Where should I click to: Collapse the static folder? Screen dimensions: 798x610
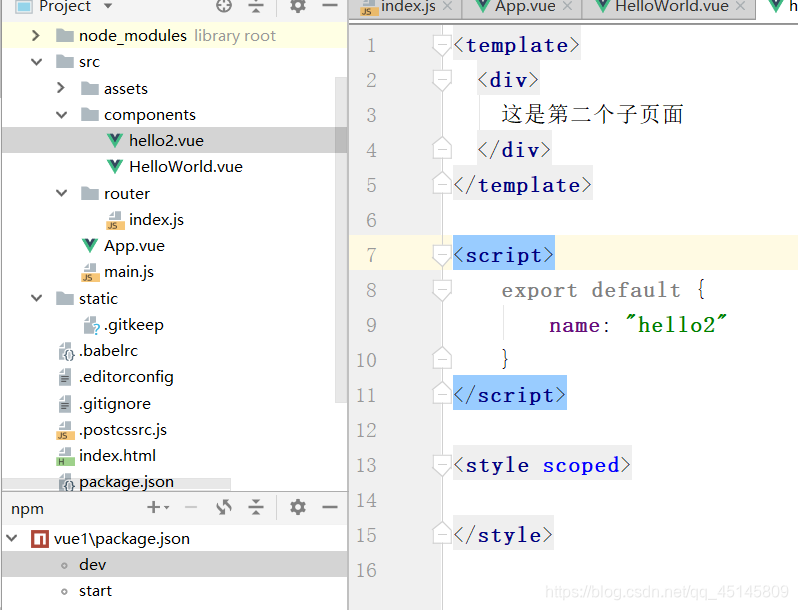(x=37, y=298)
